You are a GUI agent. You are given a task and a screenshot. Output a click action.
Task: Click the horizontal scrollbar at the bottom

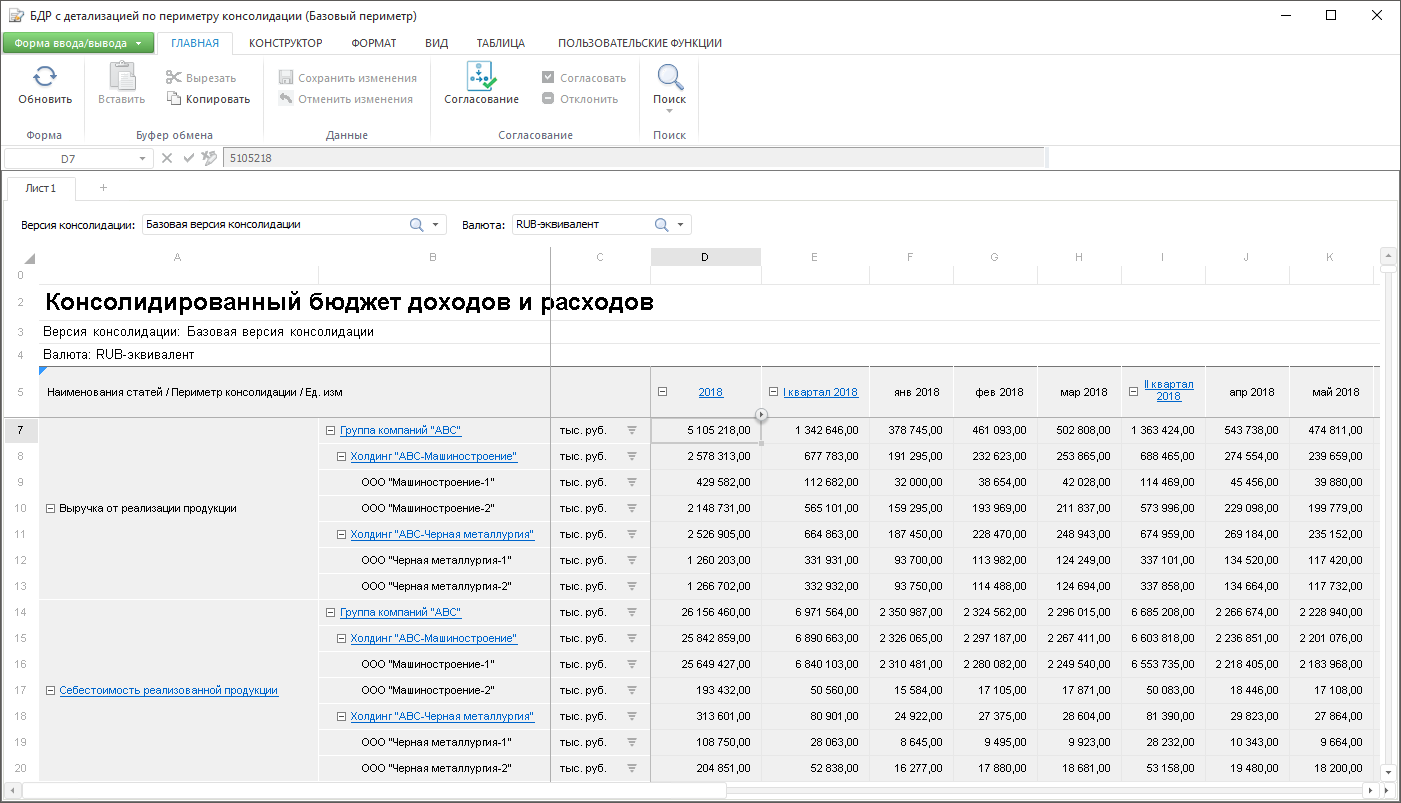pos(375,790)
